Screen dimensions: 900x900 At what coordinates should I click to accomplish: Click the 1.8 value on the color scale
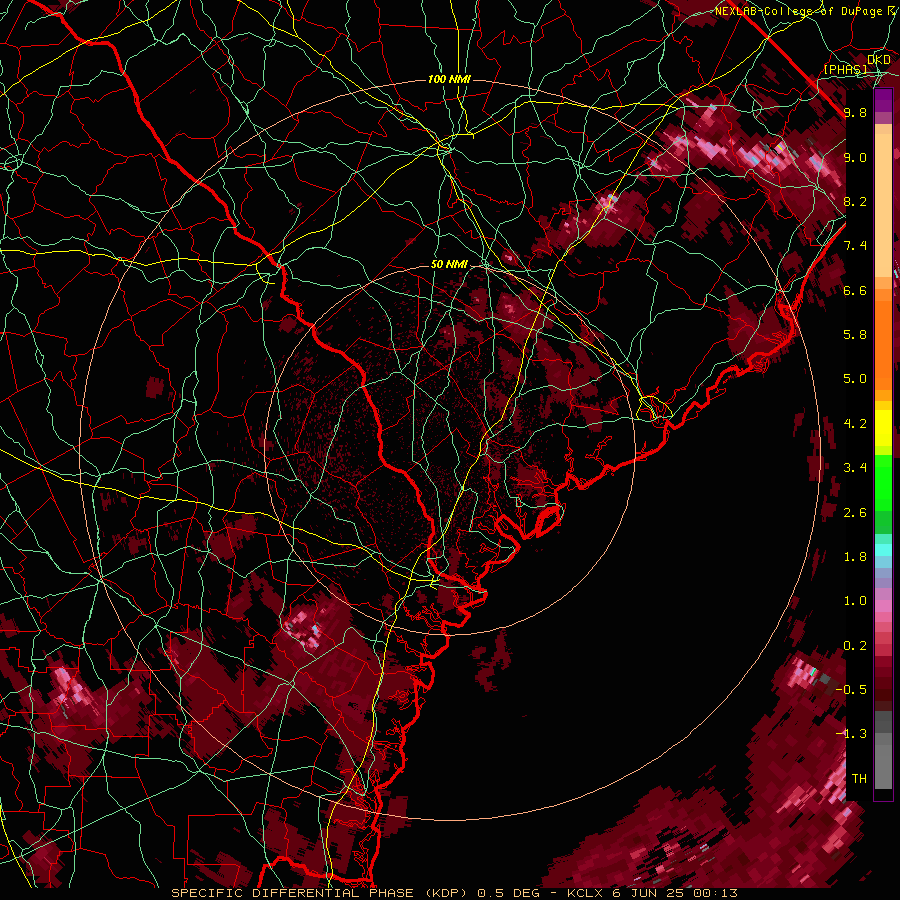pos(855,557)
